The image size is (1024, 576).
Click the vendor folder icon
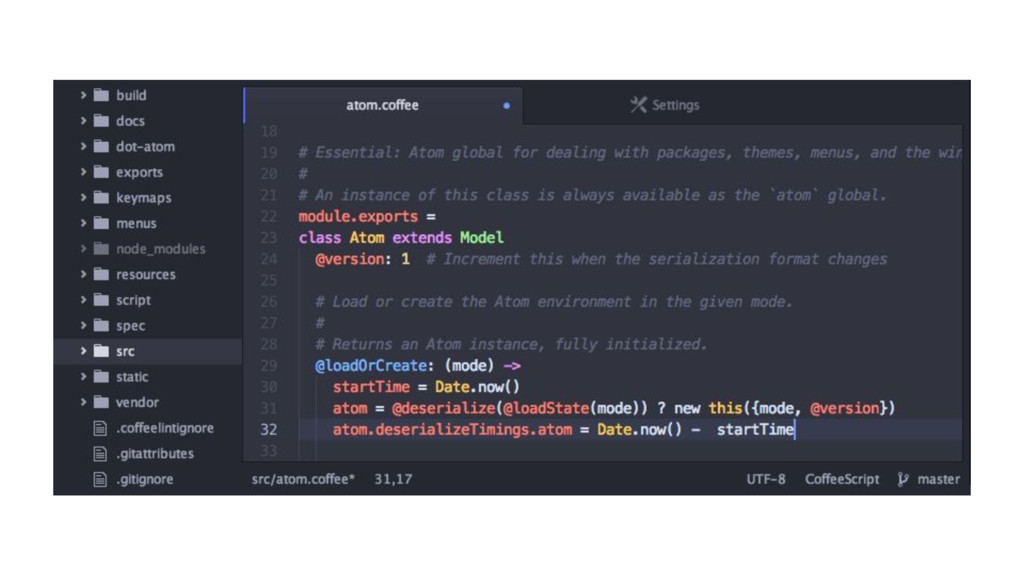point(101,402)
